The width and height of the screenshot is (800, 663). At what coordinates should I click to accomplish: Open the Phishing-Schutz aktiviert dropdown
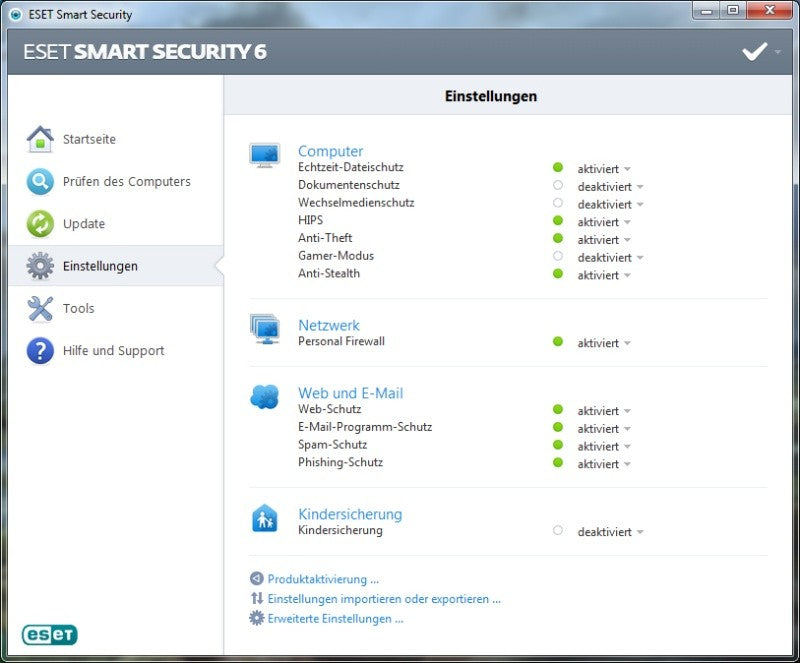[x=604, y=464]
